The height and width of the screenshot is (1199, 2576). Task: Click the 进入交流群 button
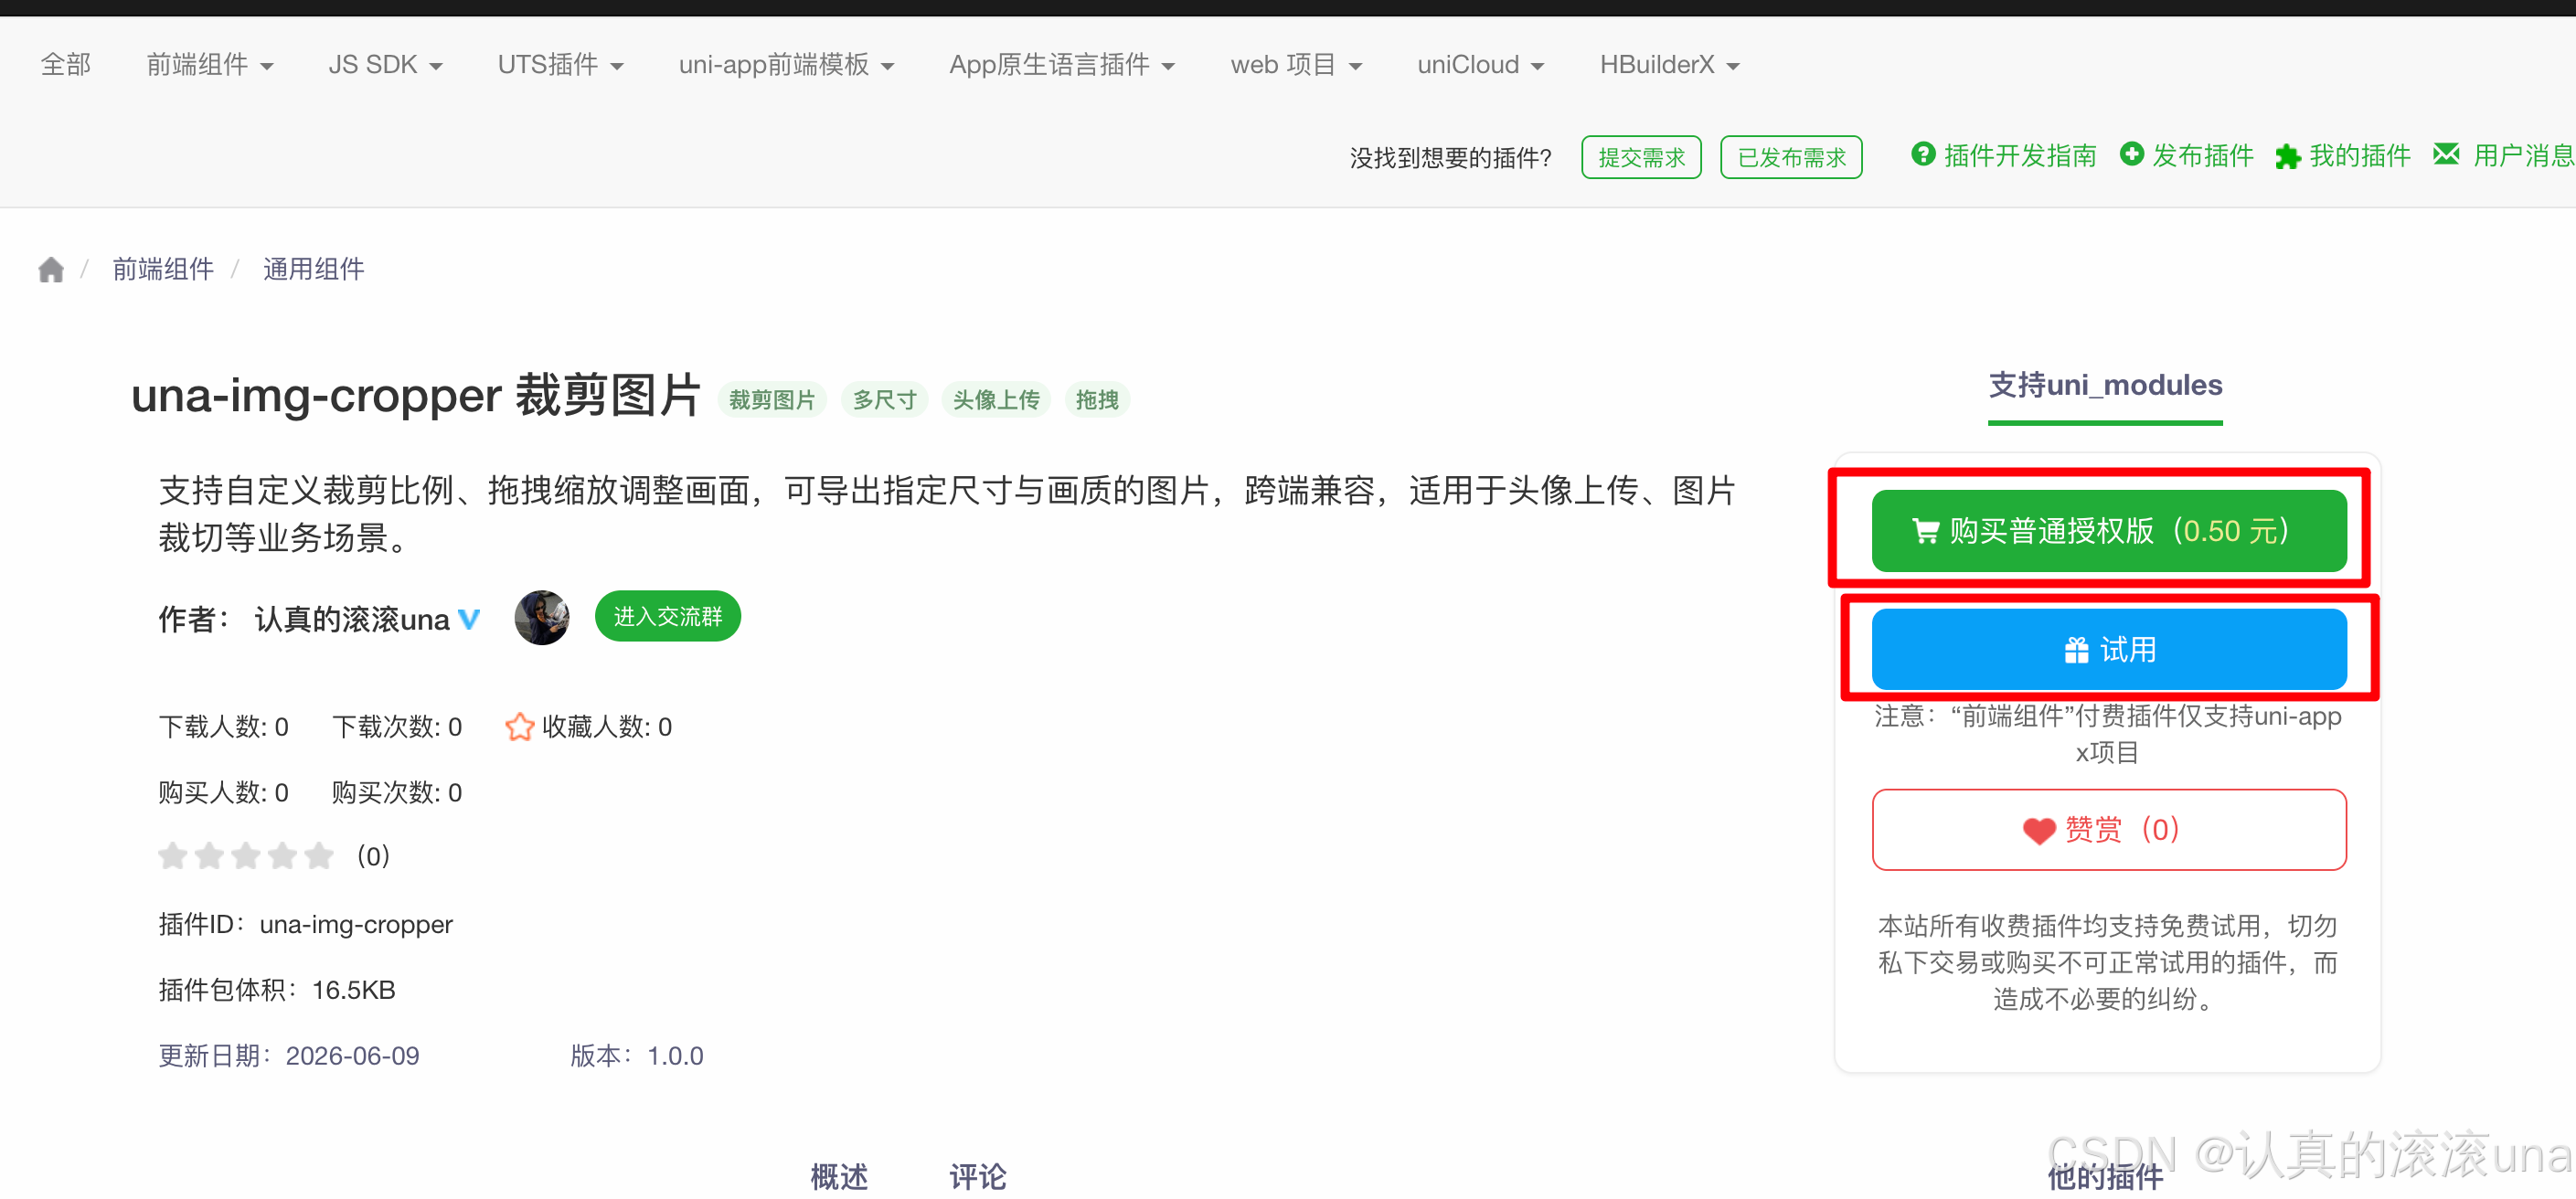pos(667,617)
